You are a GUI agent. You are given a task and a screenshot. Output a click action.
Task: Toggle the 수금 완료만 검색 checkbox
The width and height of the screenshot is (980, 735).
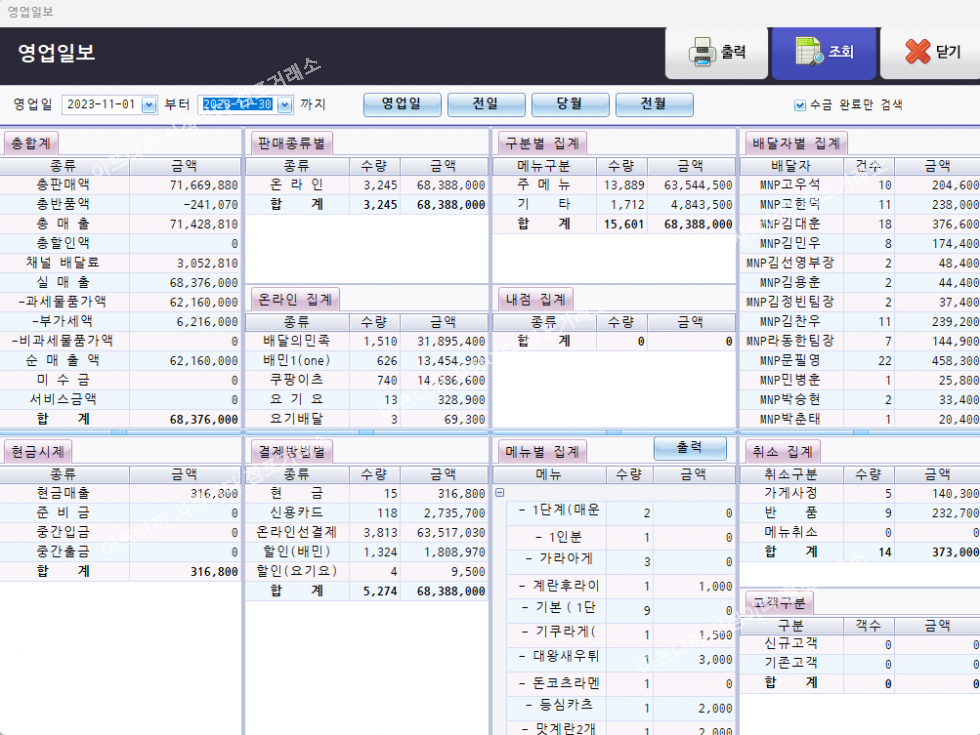800,105
